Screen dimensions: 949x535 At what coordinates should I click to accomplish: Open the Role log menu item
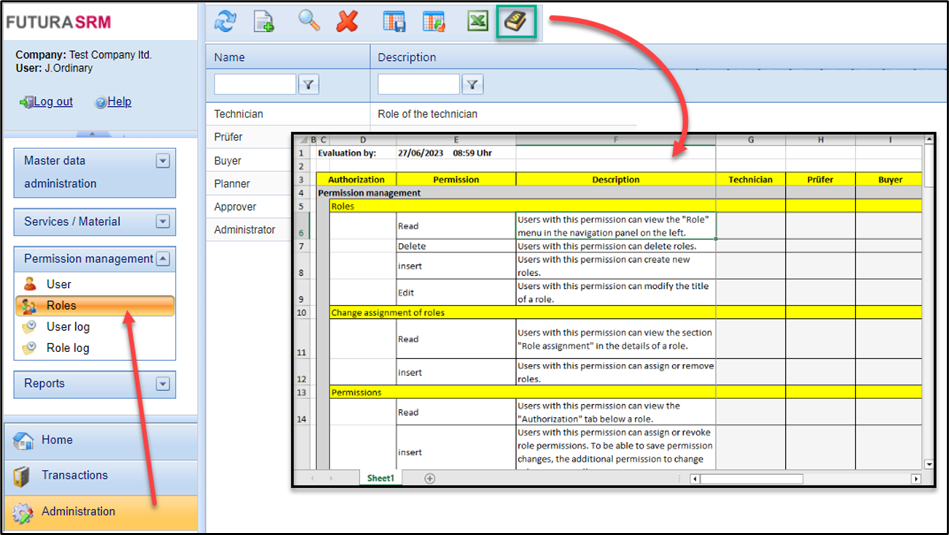pos(67,348)
